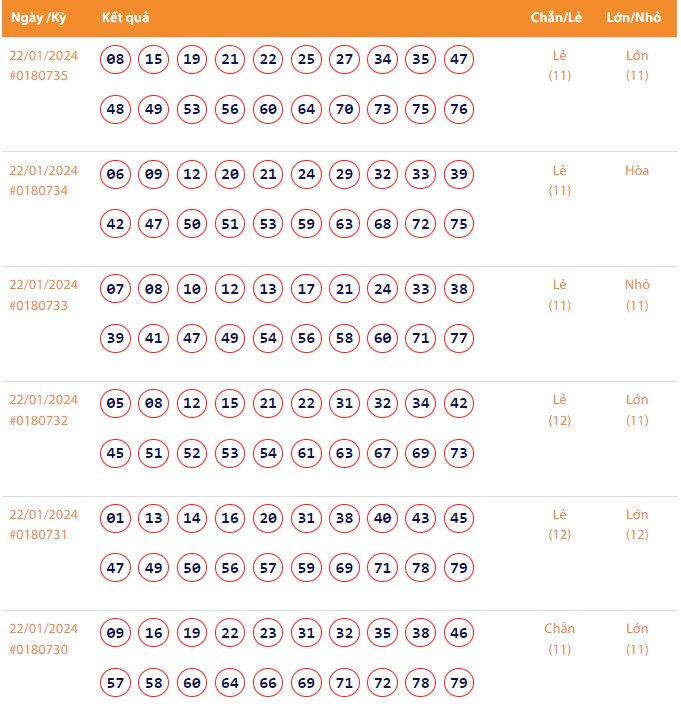Viewport: 681px width, 716px height.
Task: Click the Kết quả column header
Action: tap(126, 18)
